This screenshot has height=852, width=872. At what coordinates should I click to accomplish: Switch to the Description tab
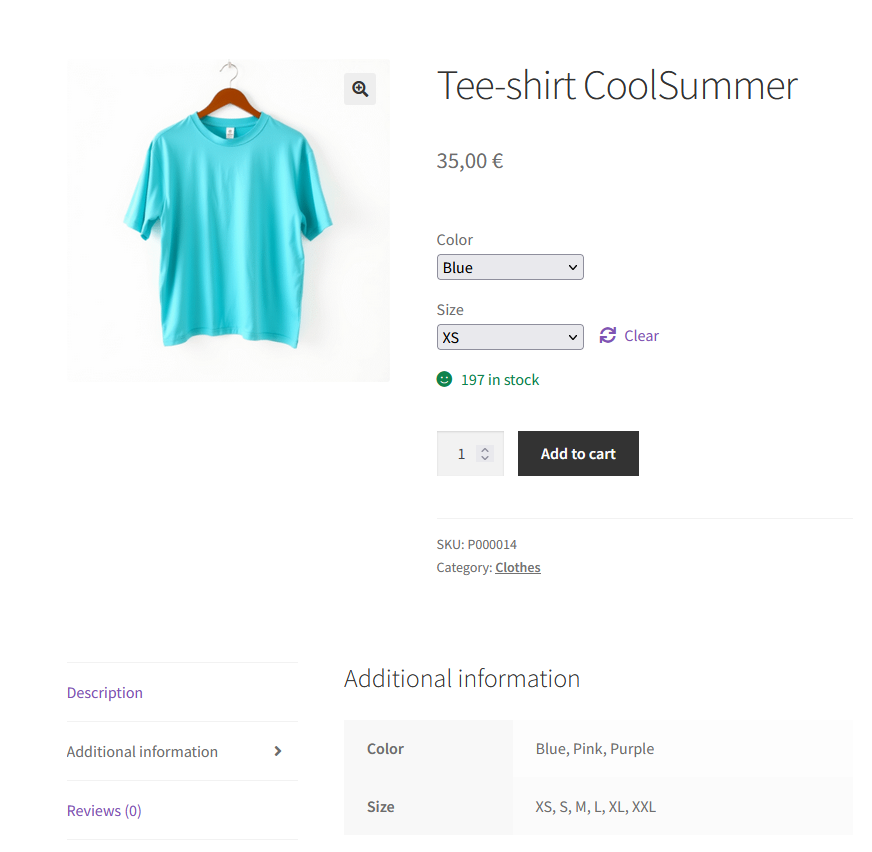point(105,693)
